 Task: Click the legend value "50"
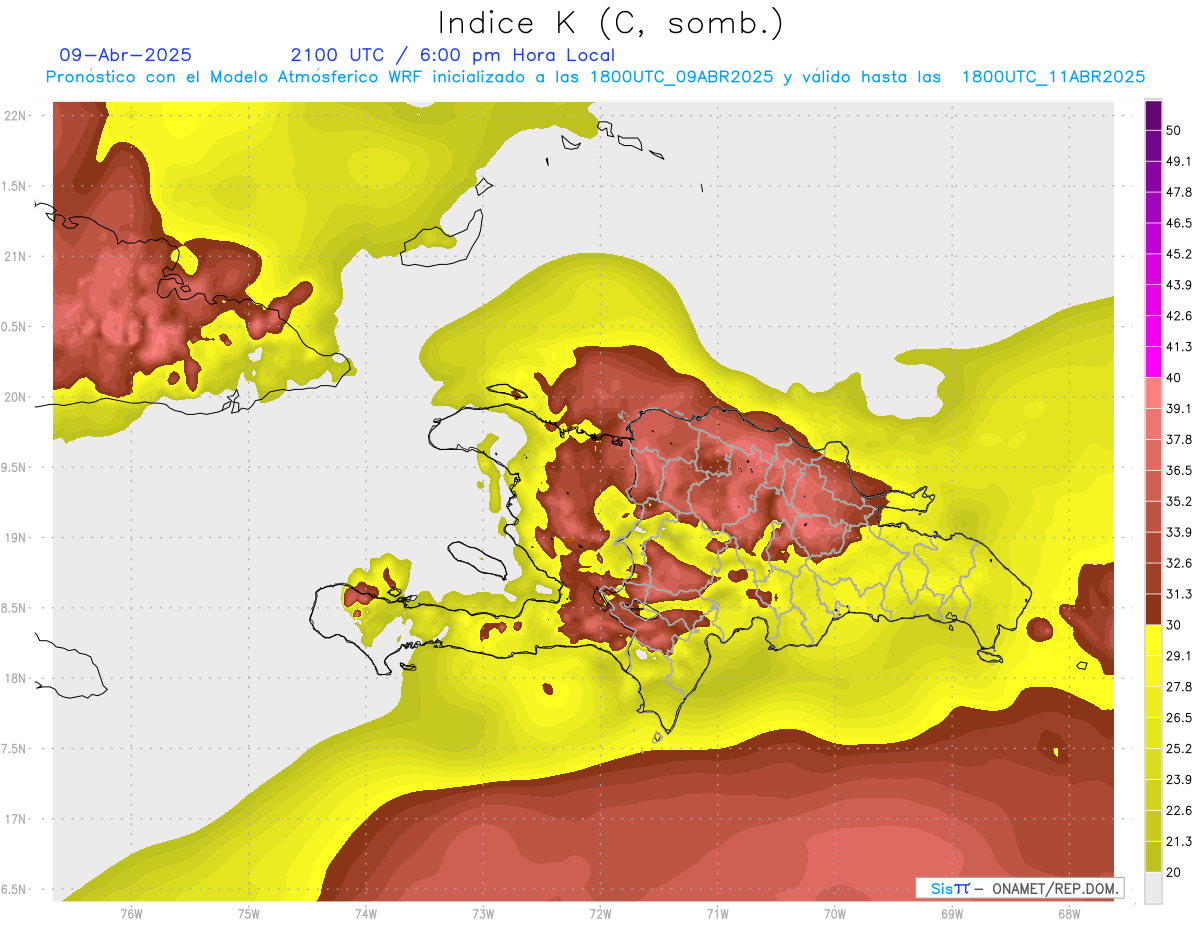point(1174,130)
